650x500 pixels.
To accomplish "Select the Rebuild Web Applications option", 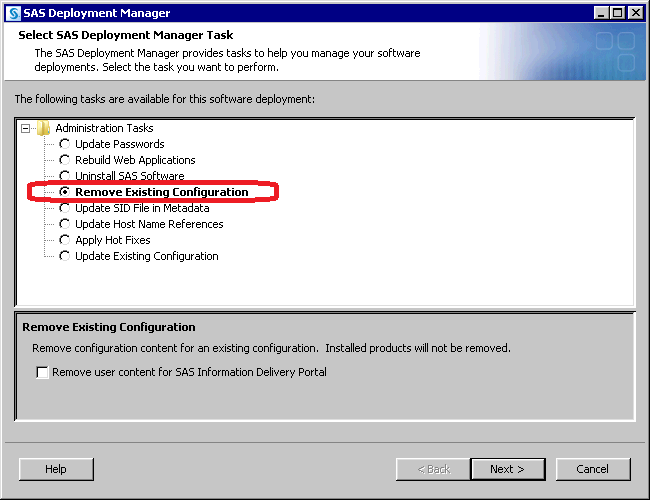I will (65, 160).
